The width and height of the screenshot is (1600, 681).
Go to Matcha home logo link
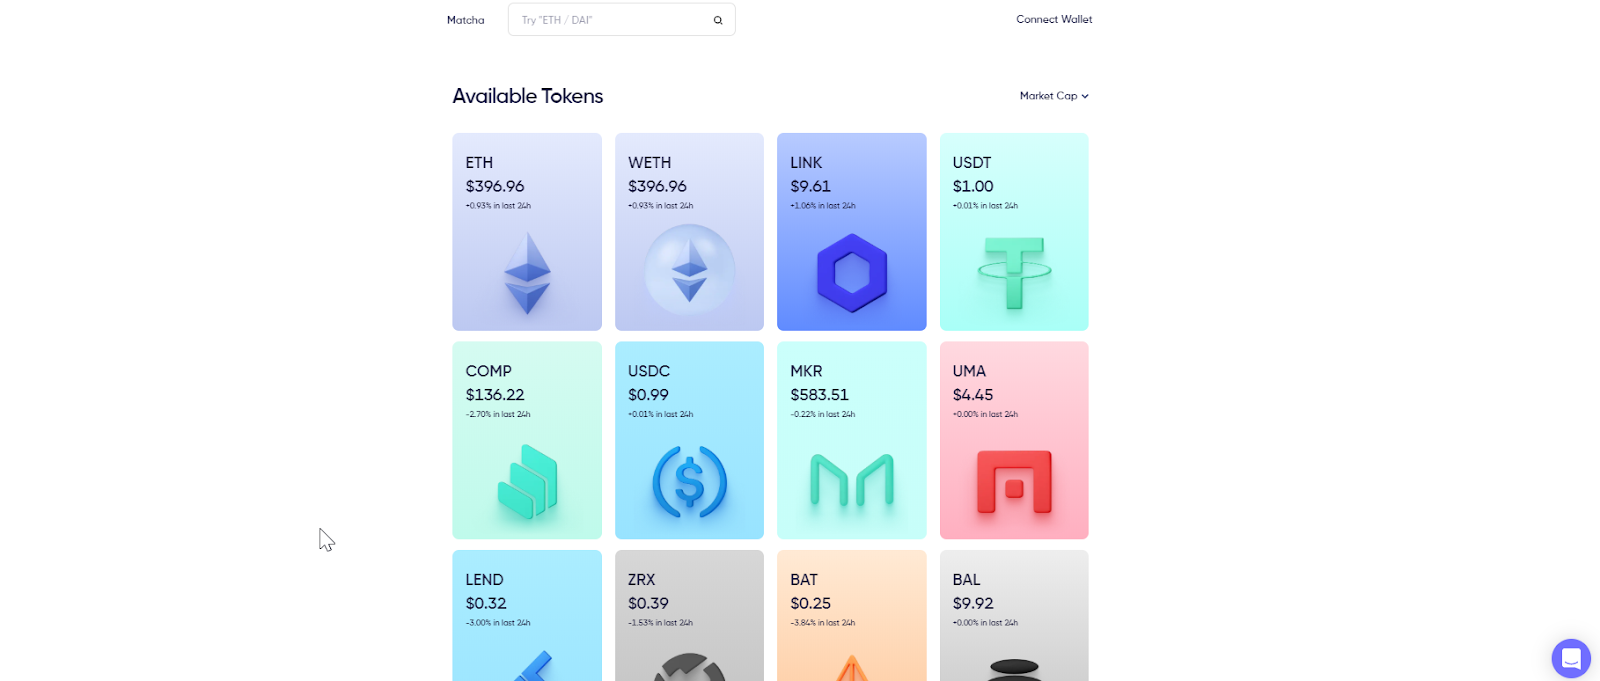(466, 20)
